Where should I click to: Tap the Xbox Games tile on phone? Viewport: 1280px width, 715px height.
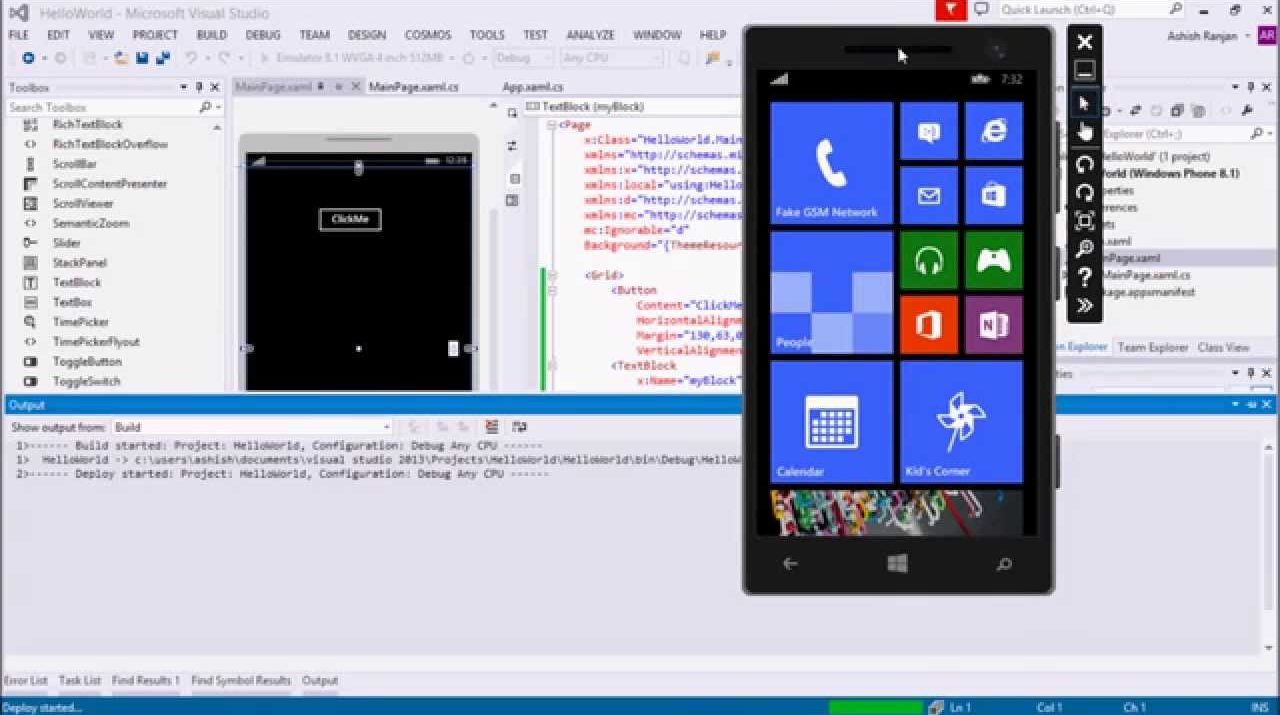(x=993, y=260)
